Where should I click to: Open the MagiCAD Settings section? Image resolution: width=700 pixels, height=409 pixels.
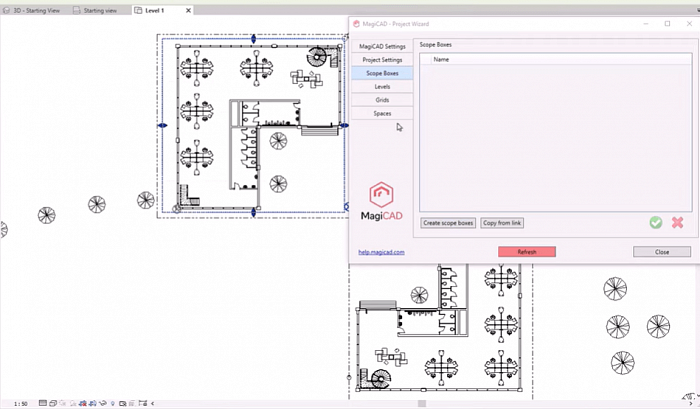(x=382, y=46)
